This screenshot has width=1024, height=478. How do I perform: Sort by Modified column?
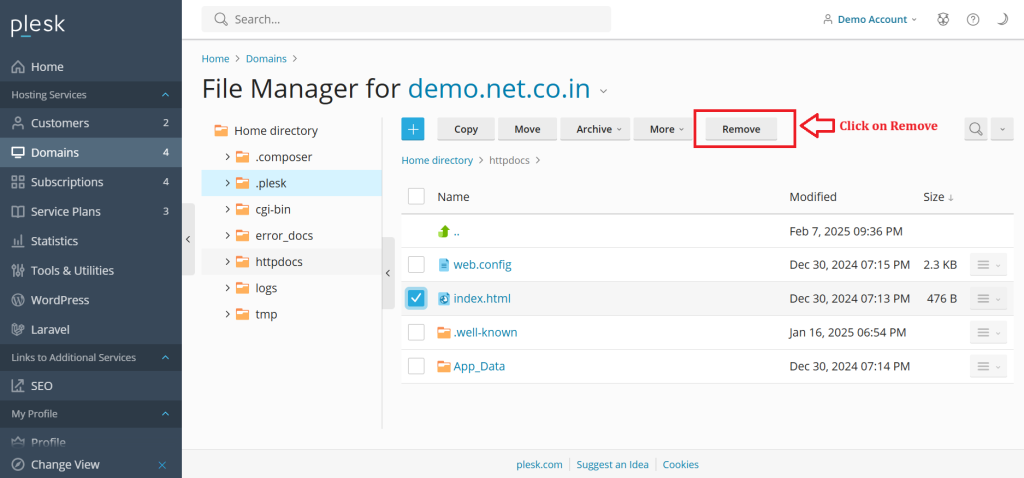point(812,197)
